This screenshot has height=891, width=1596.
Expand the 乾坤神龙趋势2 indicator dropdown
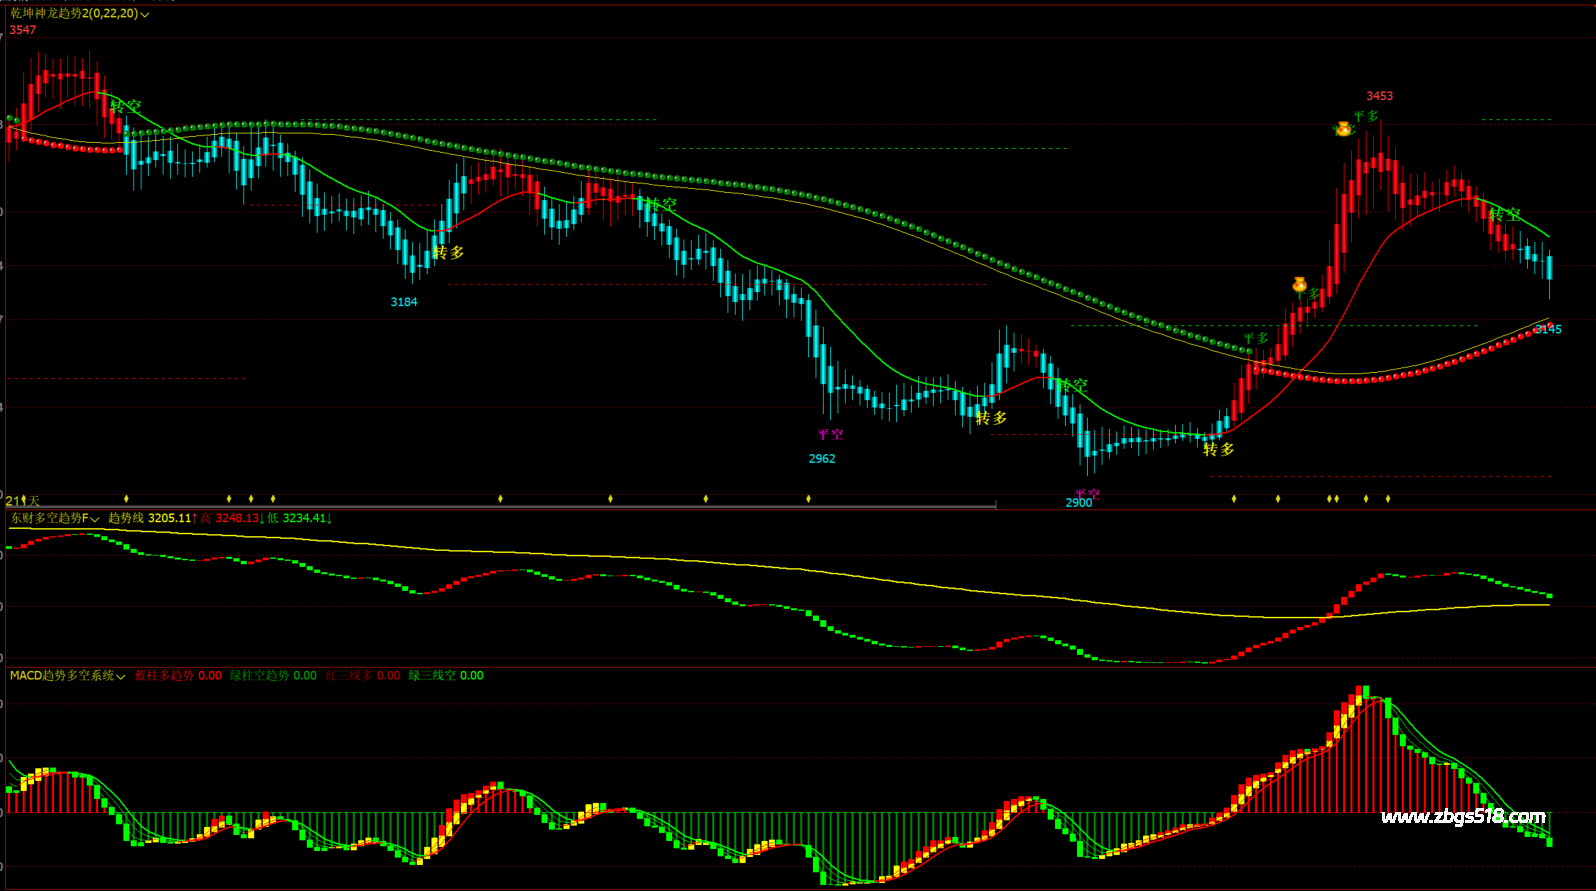[x=146, y=15]
